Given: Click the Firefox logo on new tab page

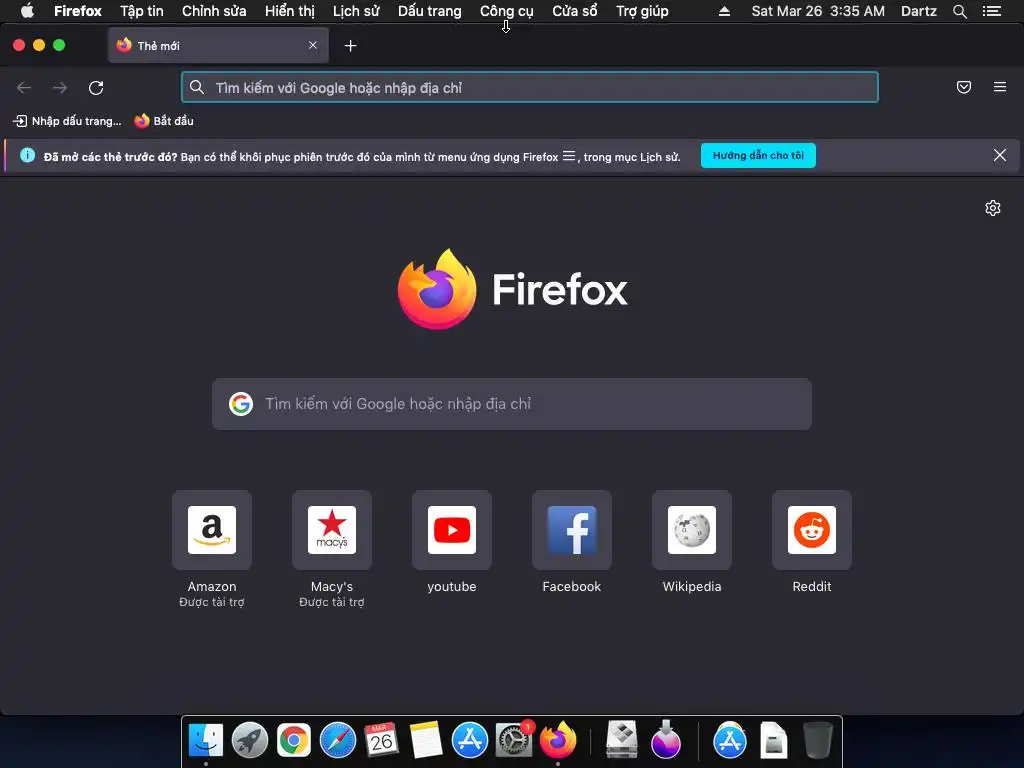Looking at the screenshot, I should (437, 289).
